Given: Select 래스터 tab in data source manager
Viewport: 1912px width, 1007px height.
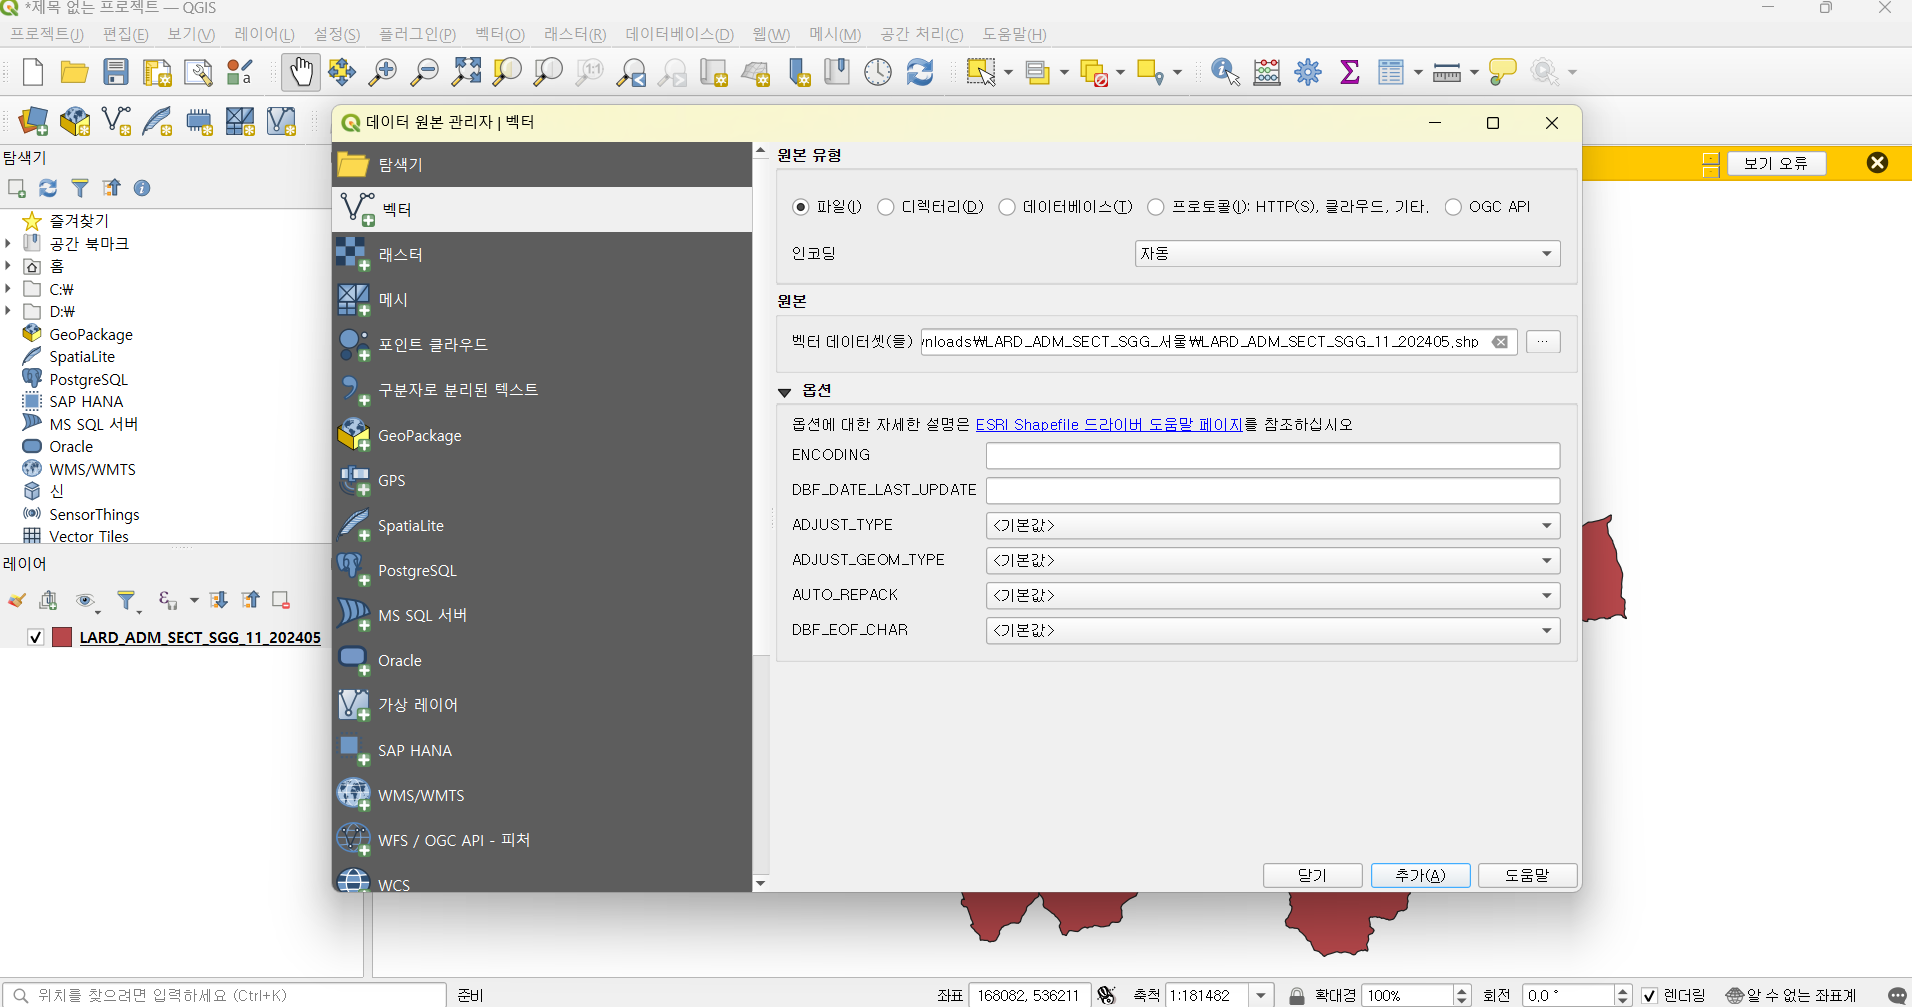Looking at the screenshot, I should pyautogui.click(x=542, y=255).
